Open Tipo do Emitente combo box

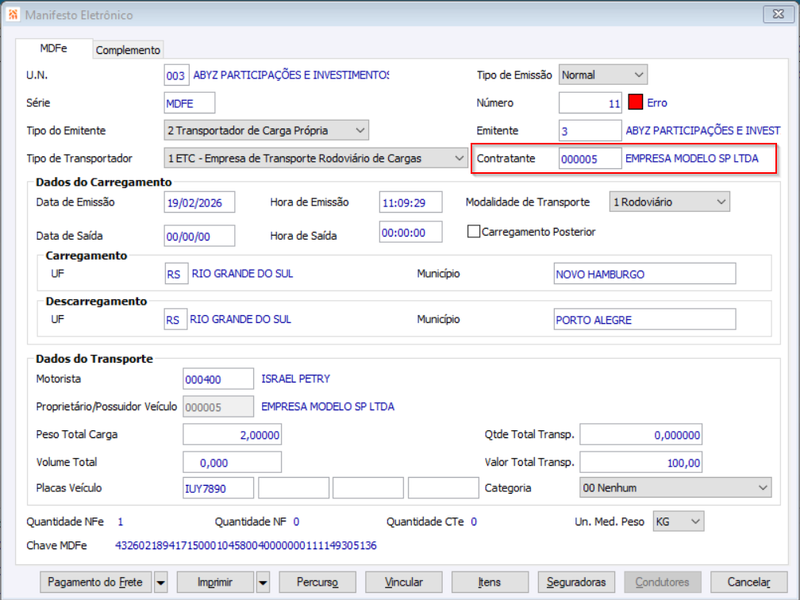coord(266,131)
